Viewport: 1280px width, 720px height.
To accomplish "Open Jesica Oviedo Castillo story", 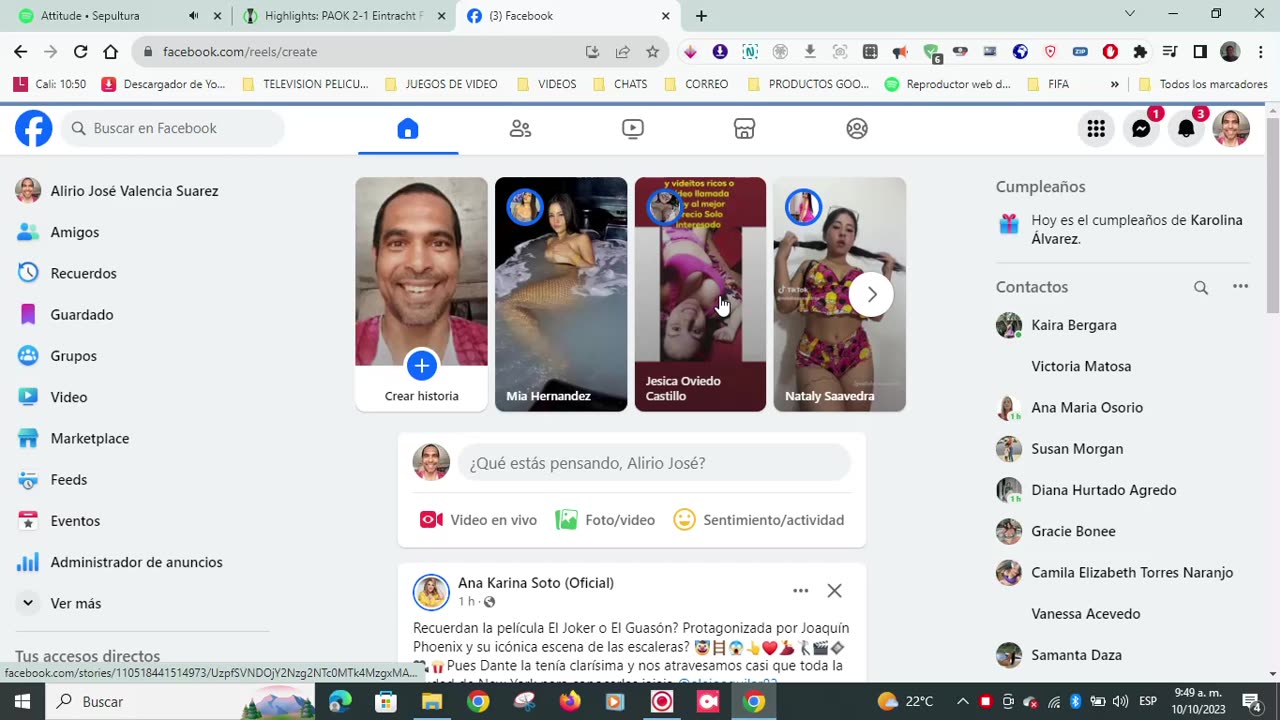I will point(700,294).
